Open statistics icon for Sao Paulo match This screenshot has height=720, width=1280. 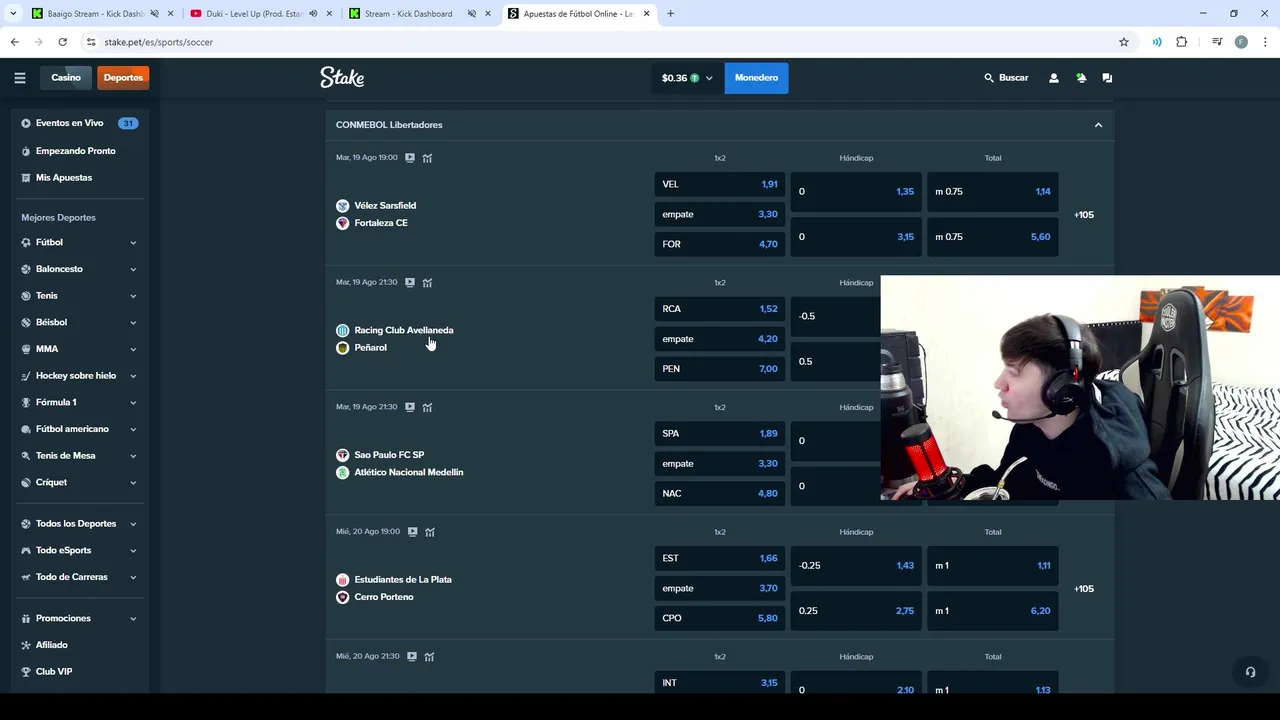(x=427, y=407)
